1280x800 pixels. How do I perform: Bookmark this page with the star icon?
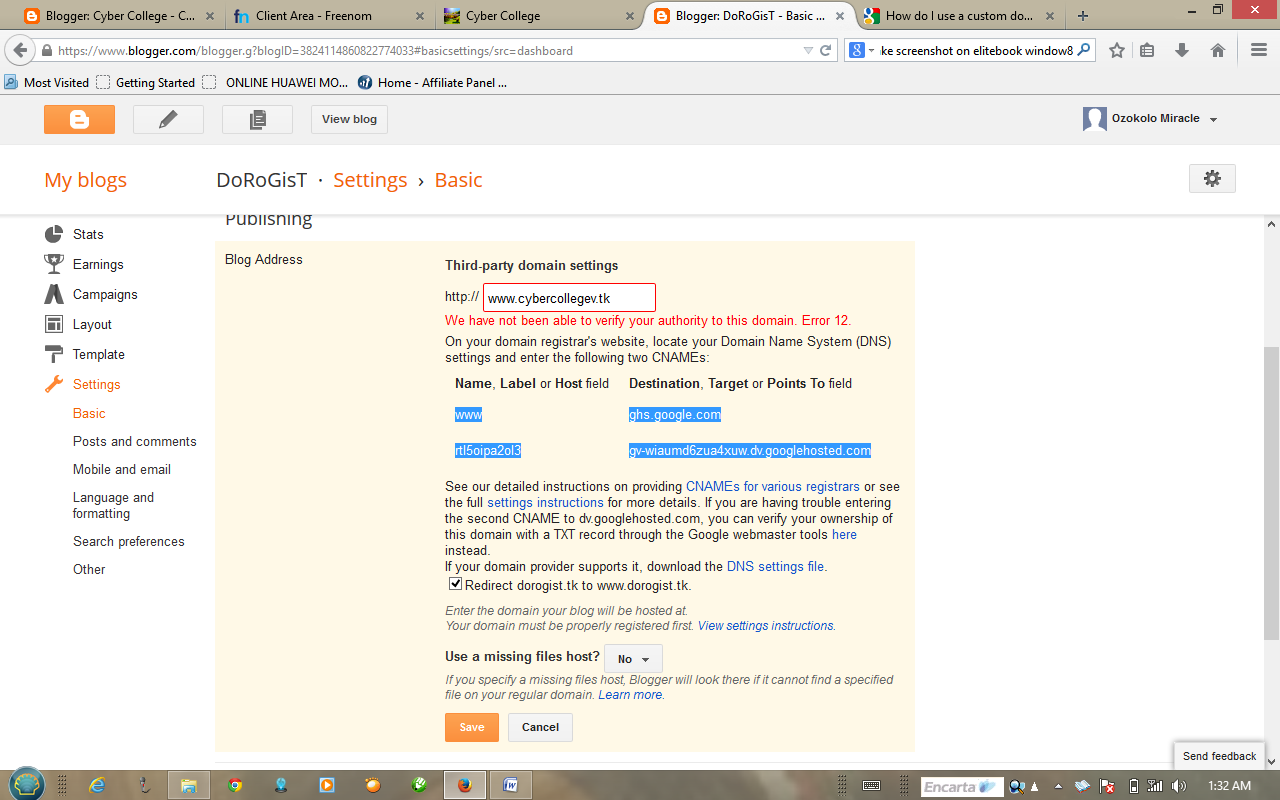(1117, 50)
